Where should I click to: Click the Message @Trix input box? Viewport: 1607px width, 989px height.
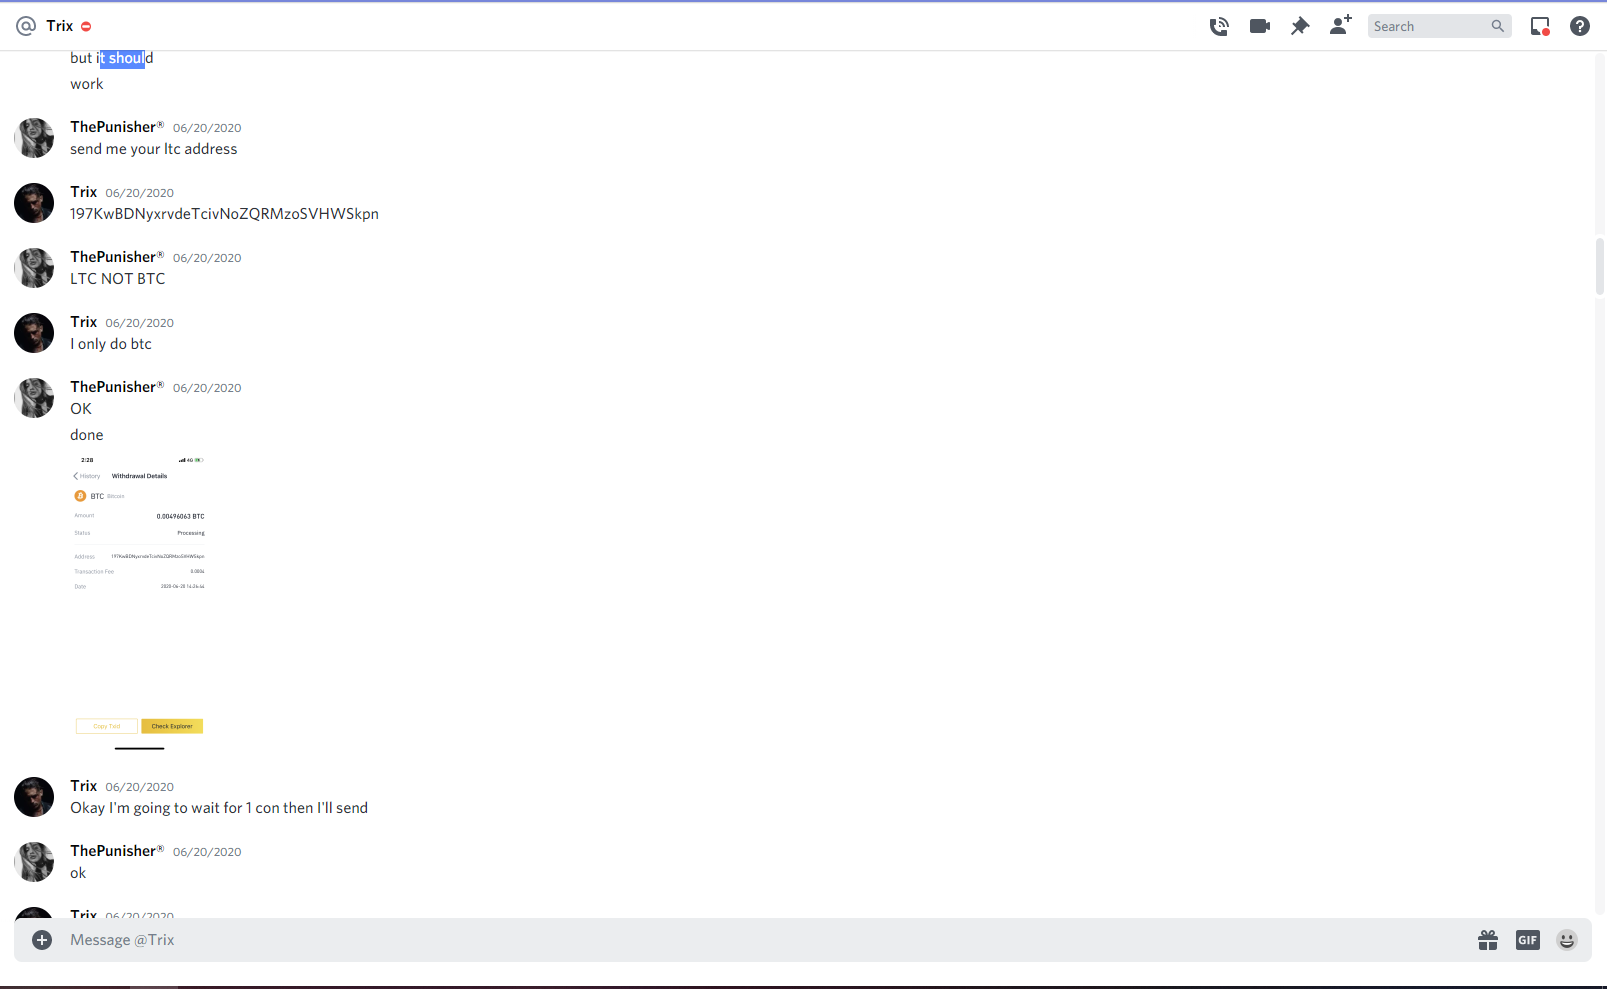tap(765, 940)
